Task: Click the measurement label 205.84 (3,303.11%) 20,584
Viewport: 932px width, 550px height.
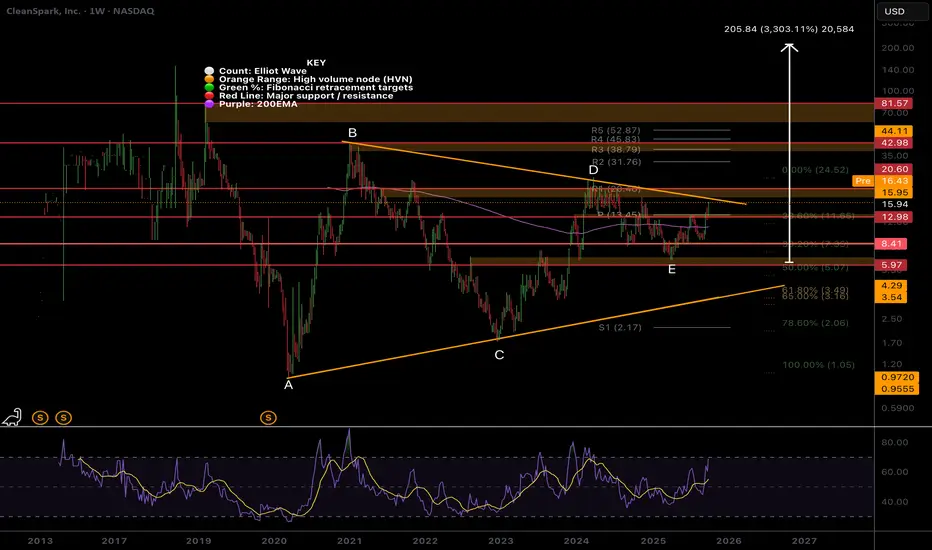Action: click(x=789, y=29)
